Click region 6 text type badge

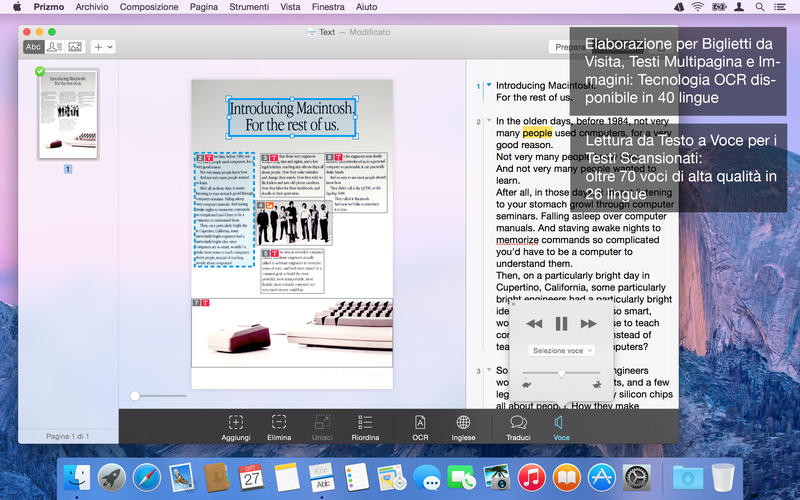(x=338, y=158)
